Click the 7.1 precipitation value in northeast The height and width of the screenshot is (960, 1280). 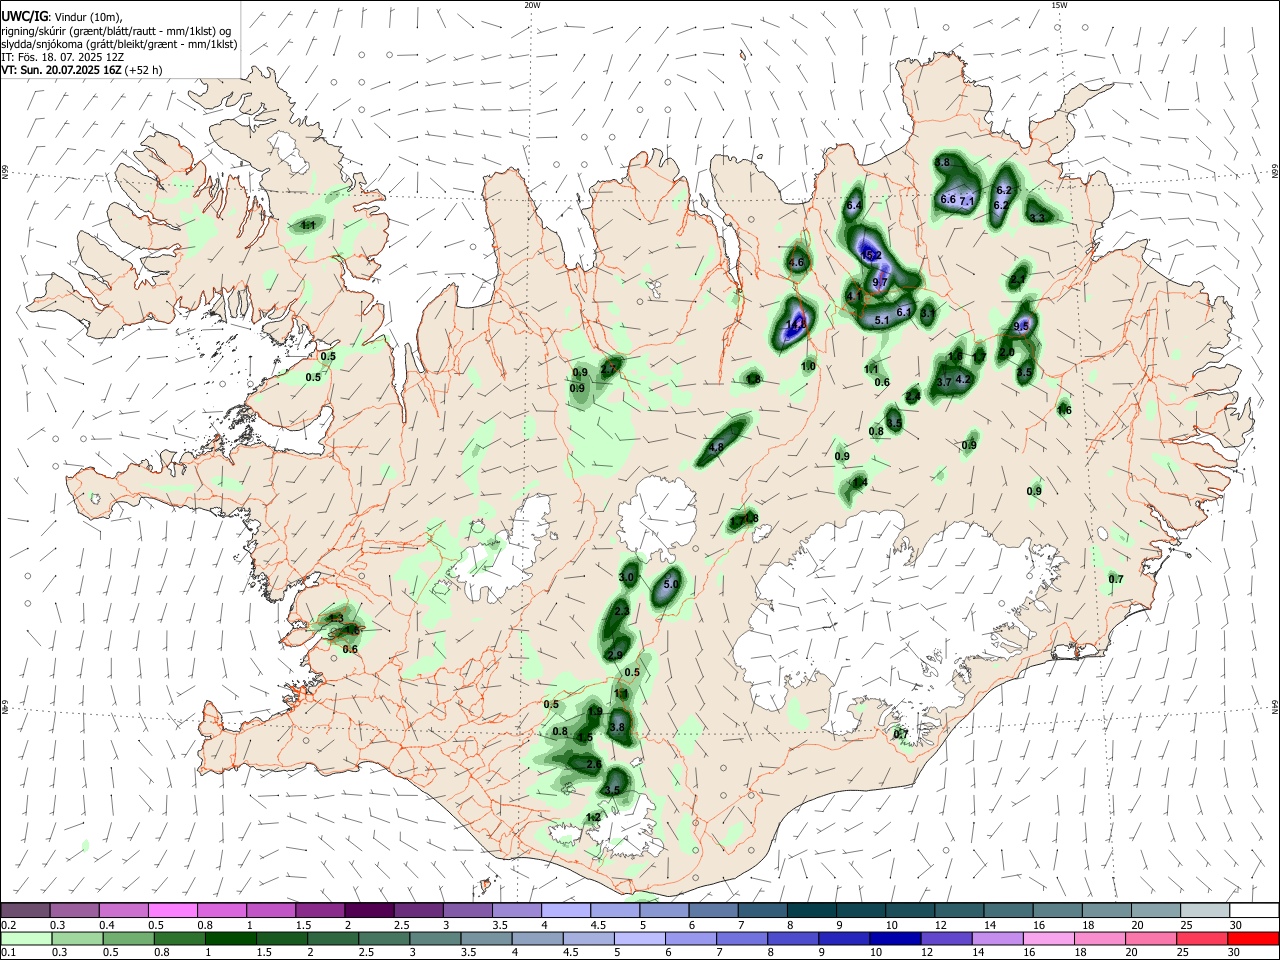pyautogui.click(x=967, y=201)
